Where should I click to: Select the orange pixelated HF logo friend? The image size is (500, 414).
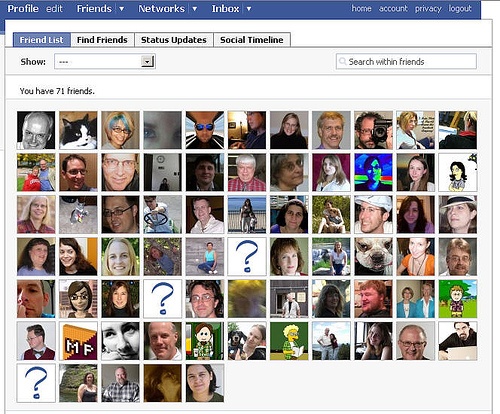click(x=78, y=341)
